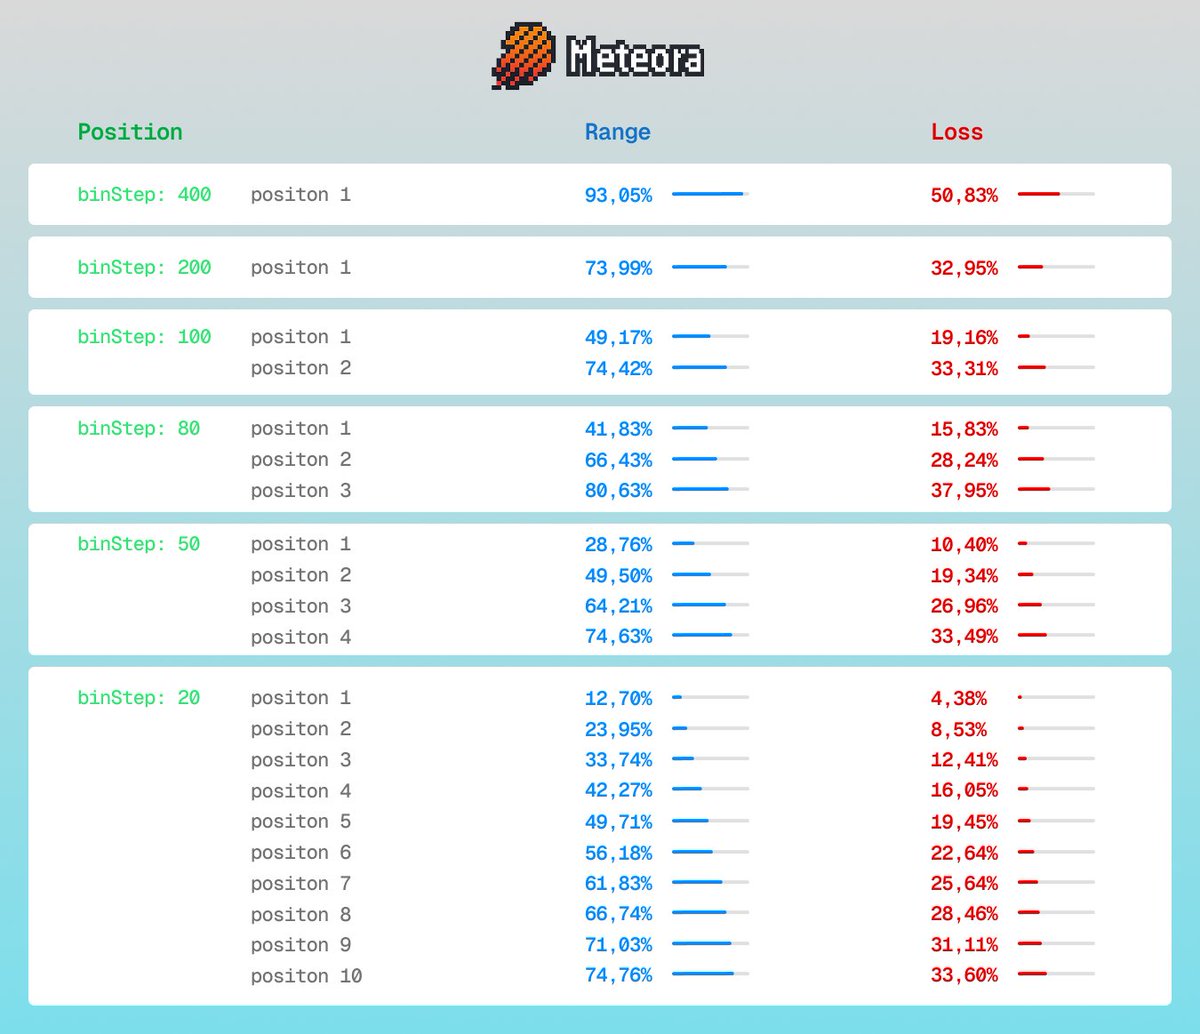Click the 37,95% loss value
The height and width of the screenshot is (1034, 1200).
964,491
